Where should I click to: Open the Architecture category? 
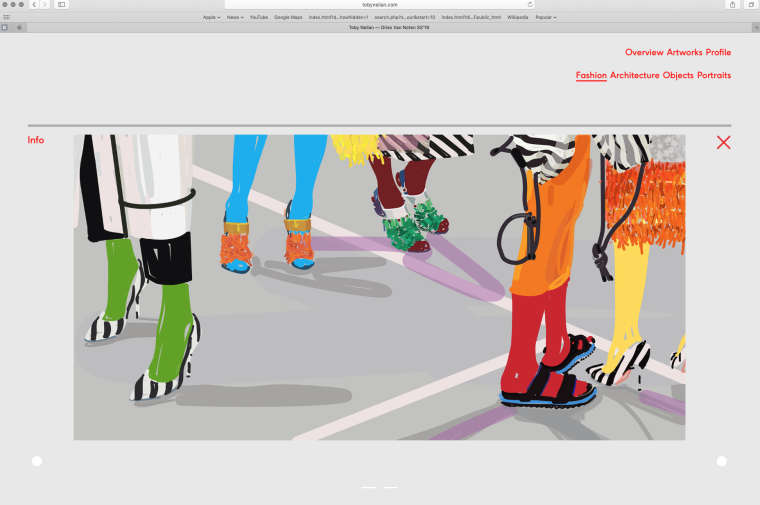634,75
